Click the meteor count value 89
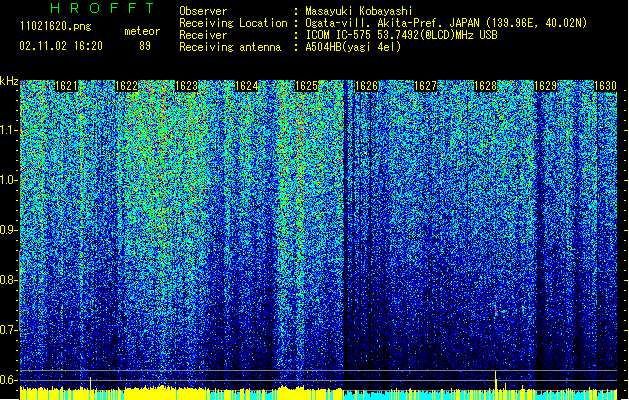Viewport: 629px width, 400px height. pos(145,46)
